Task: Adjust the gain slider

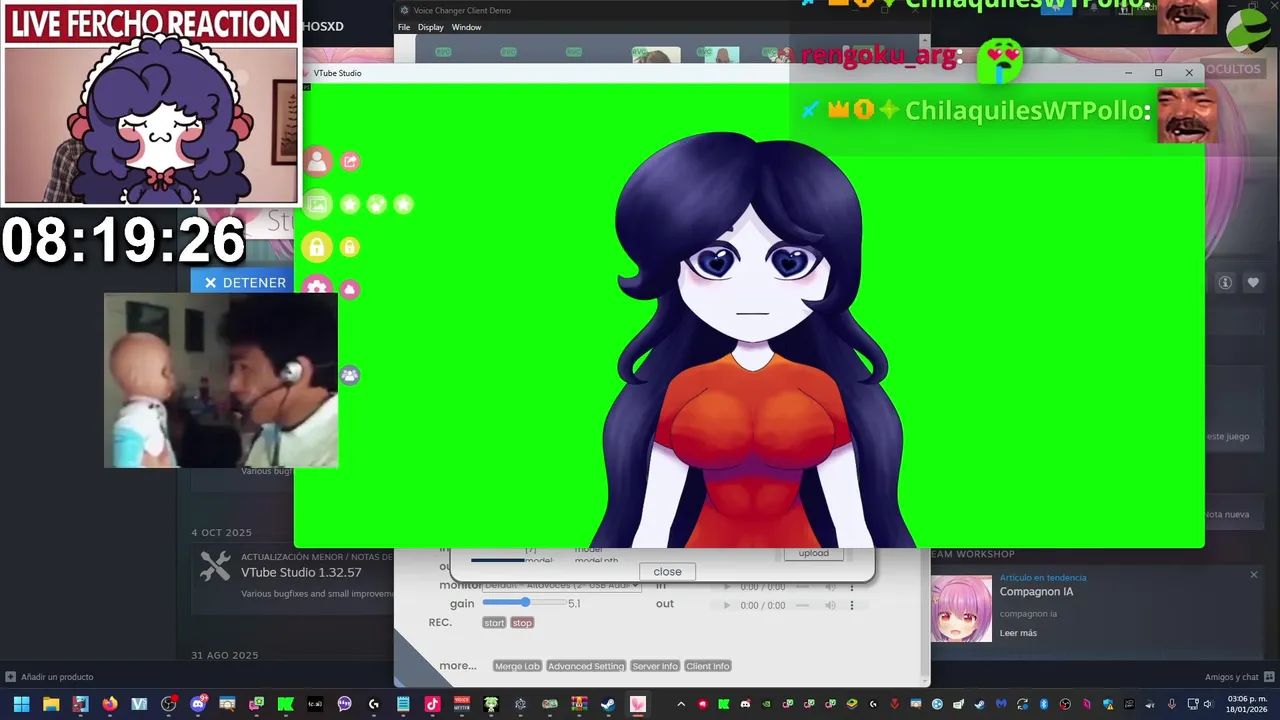Action: coord(523,603)
